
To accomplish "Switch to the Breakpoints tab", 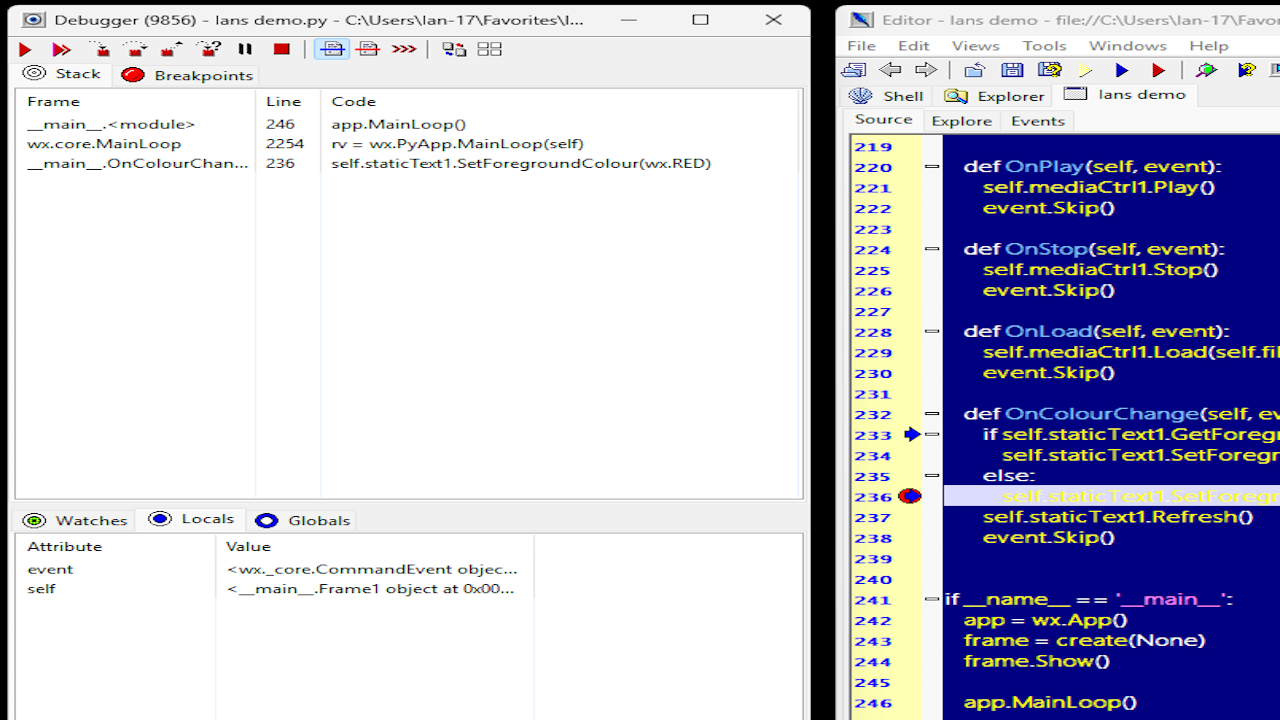I will [188, 75].
